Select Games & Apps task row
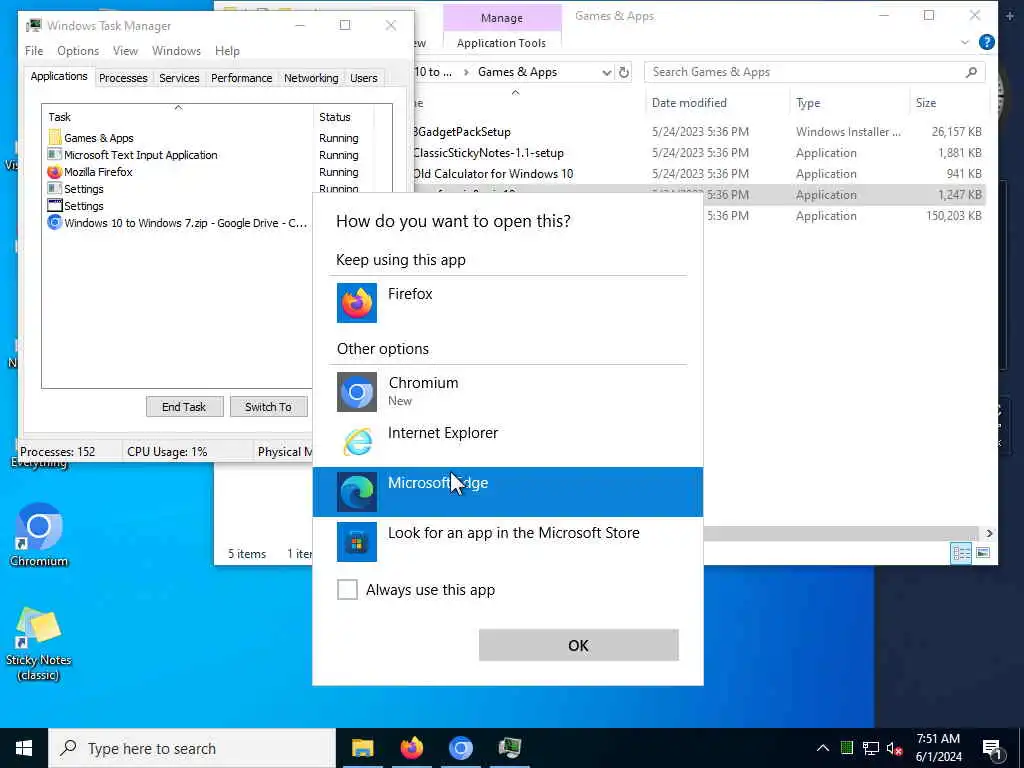 coord(178,138)
